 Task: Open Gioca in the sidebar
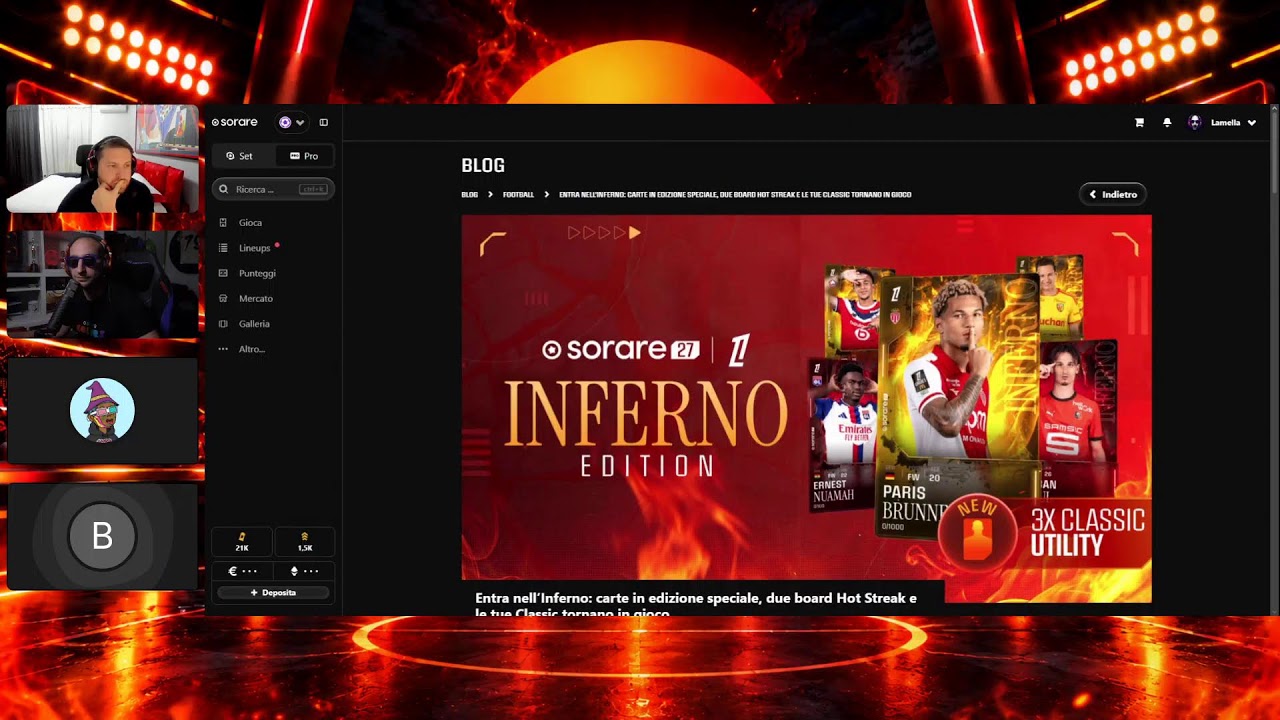pos(250,222)
